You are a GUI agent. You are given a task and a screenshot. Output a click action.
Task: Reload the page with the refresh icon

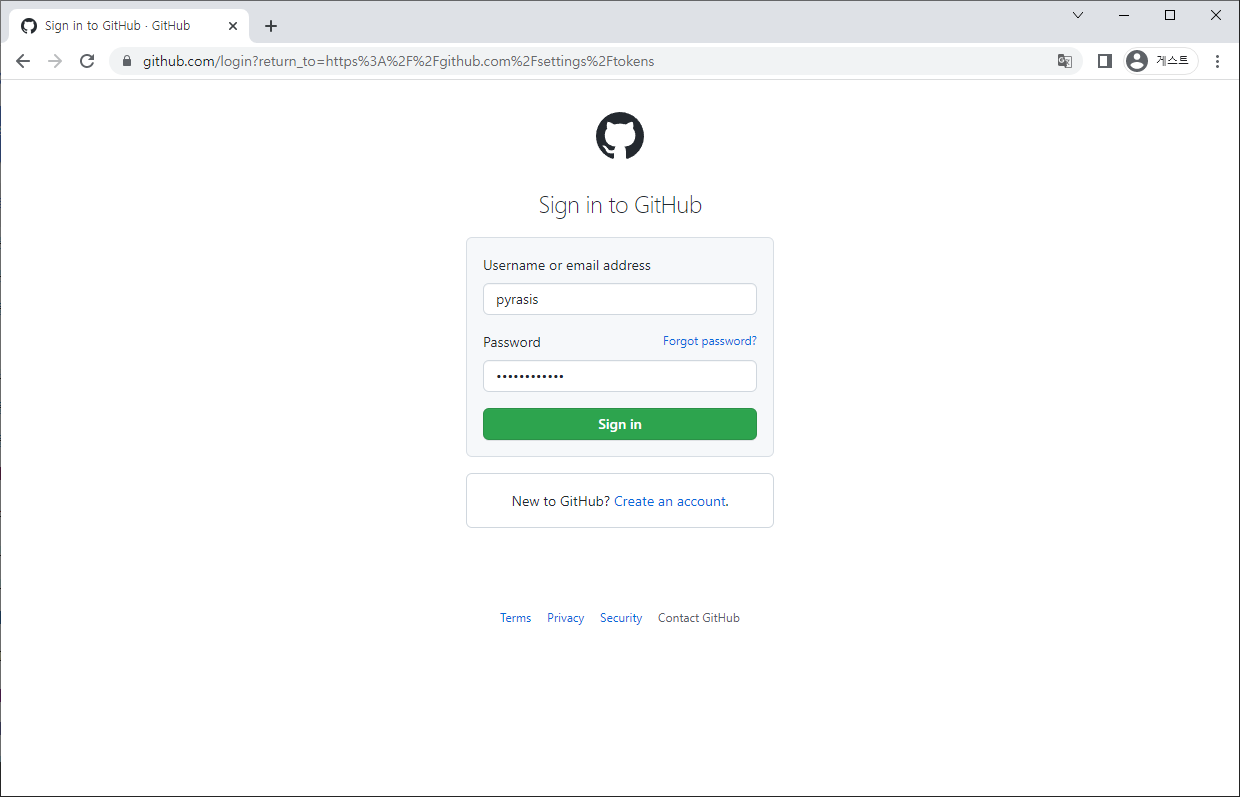pos(87,61)
